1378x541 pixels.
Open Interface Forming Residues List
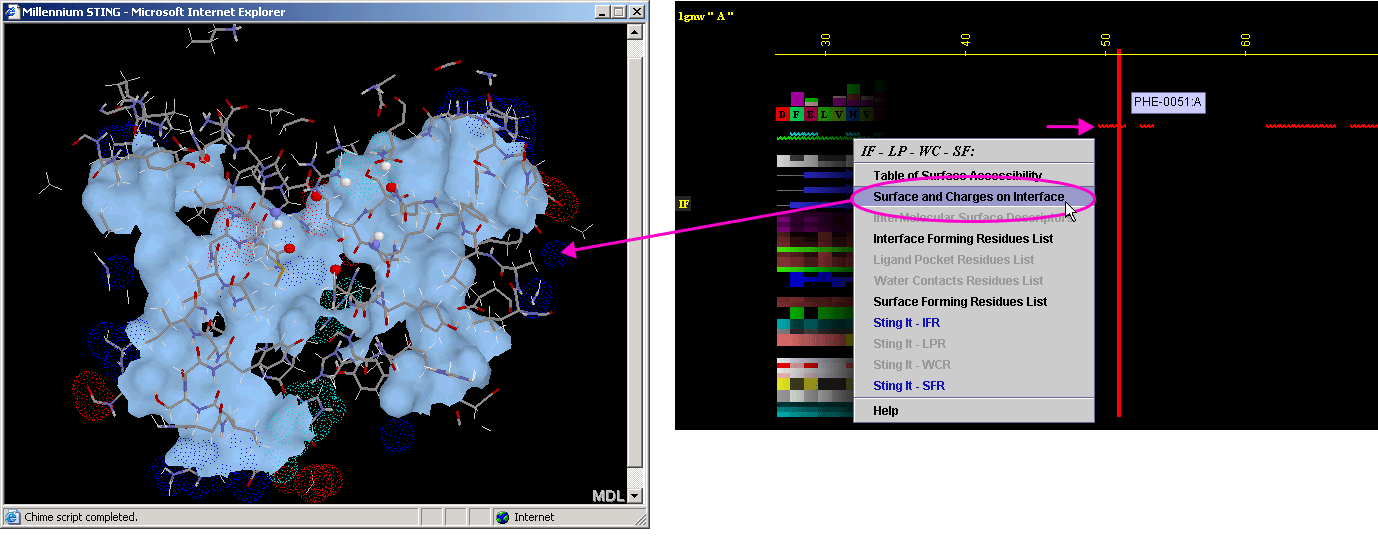point(962,239)
